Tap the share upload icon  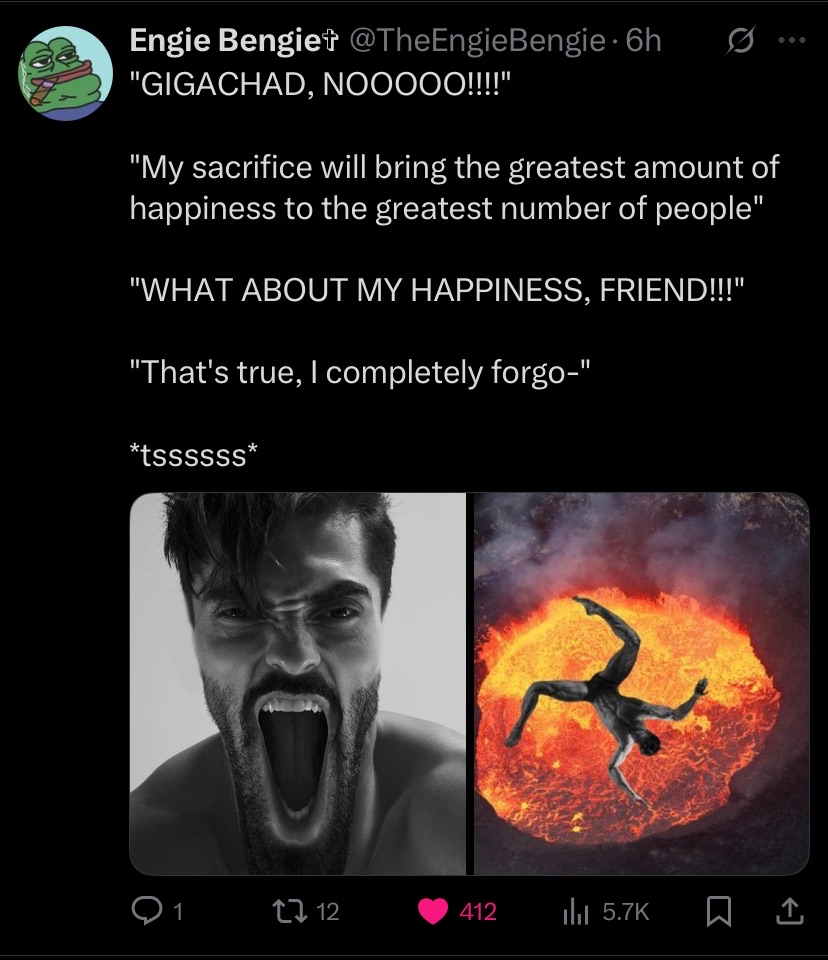[789, 910]
